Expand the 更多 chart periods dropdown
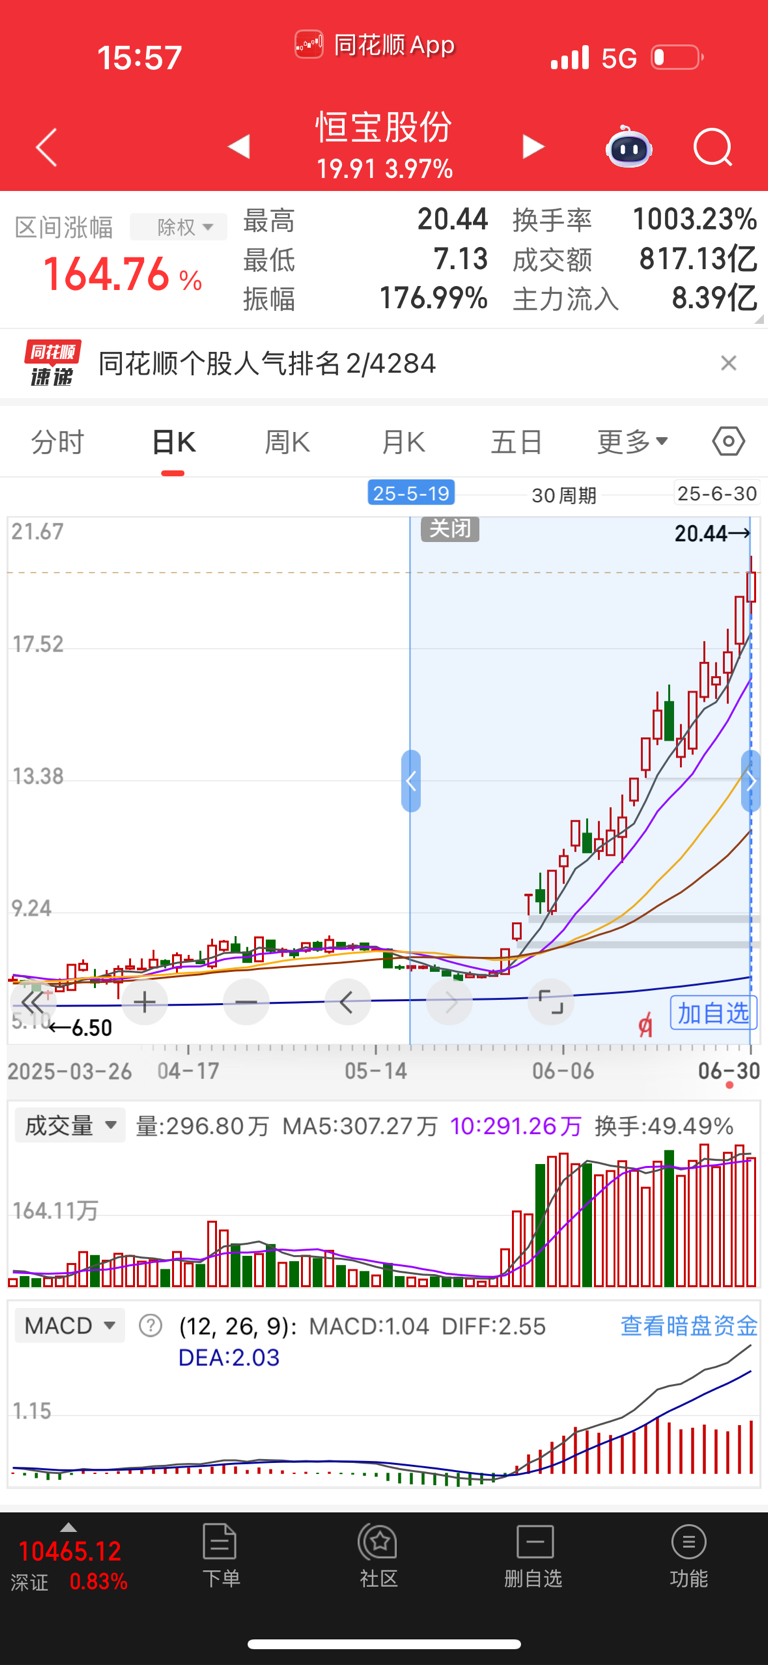769x1665 pixels. pos(632,441)
